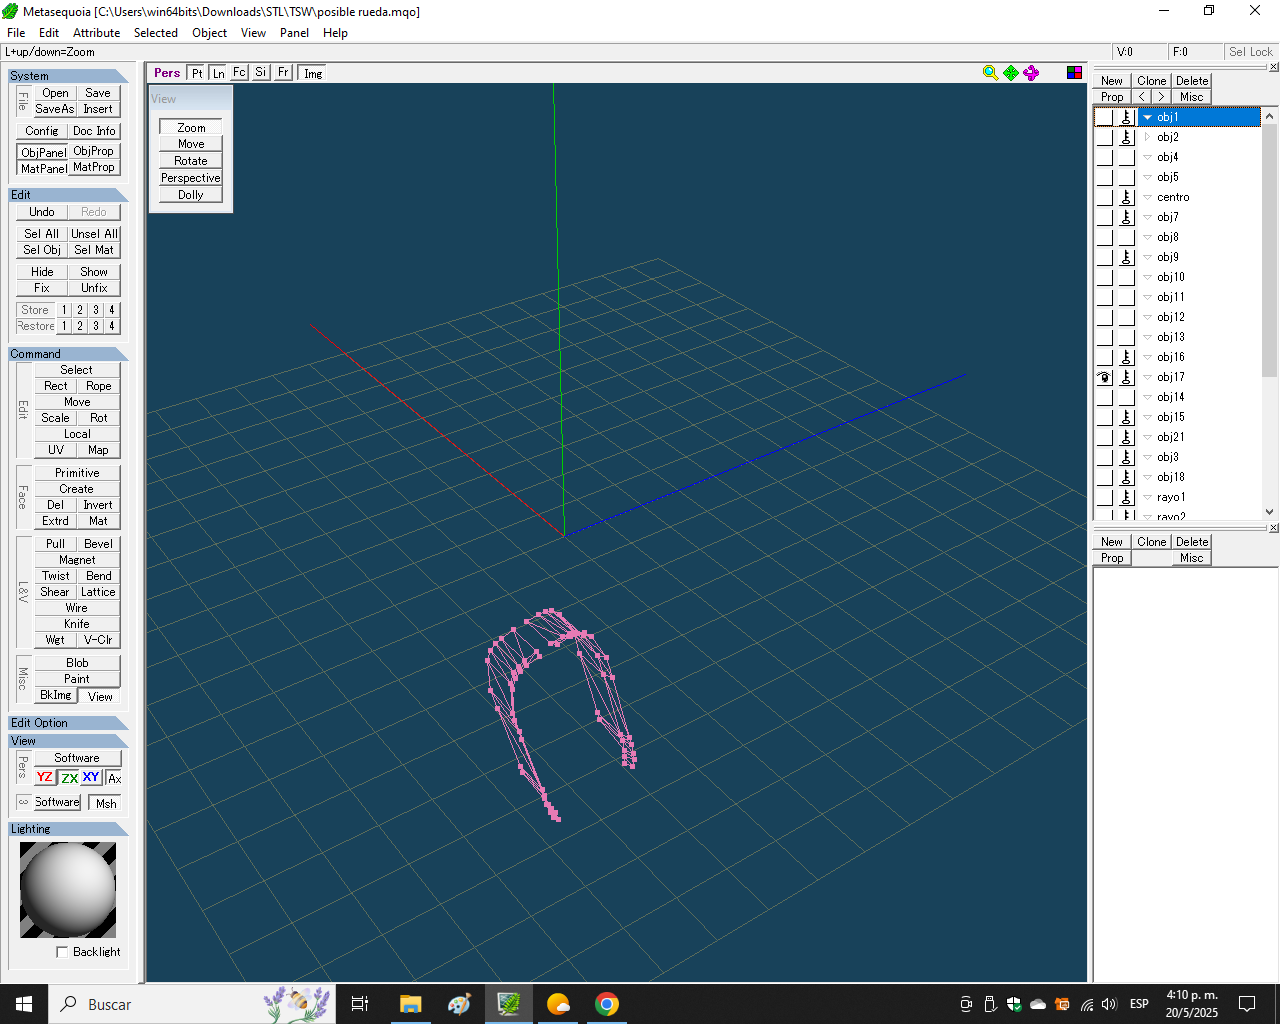
Task: Click the lock key icon for centro
Action: [x=1126, y=197]
